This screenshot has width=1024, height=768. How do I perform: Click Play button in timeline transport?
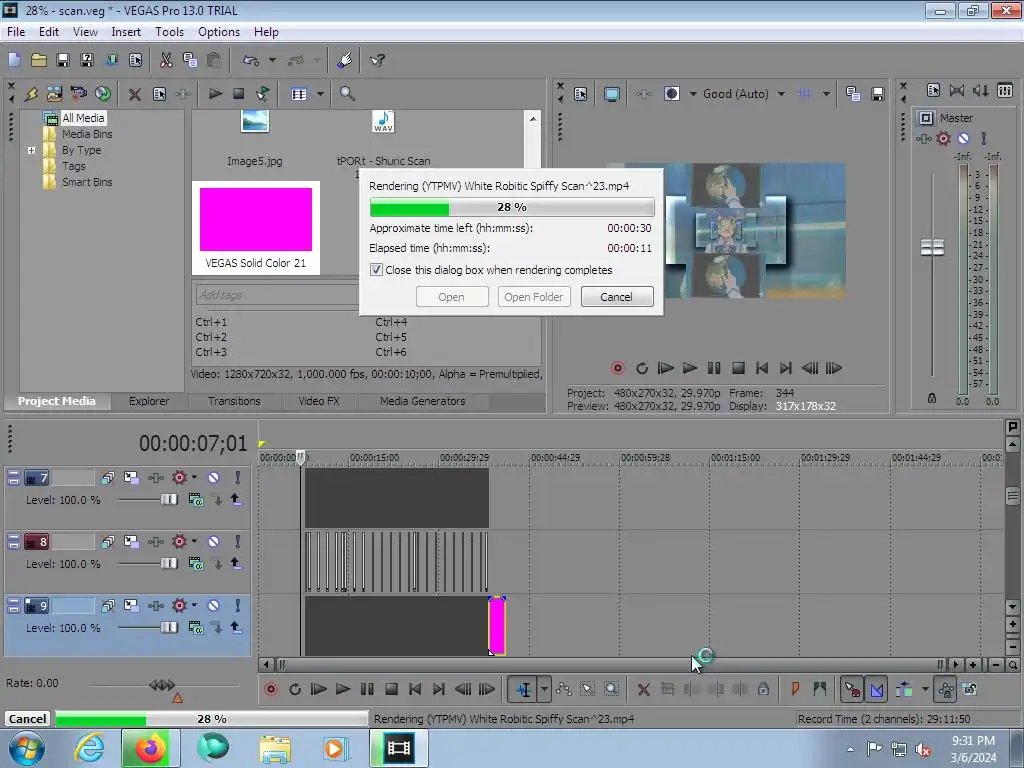(x=342, y=689)
